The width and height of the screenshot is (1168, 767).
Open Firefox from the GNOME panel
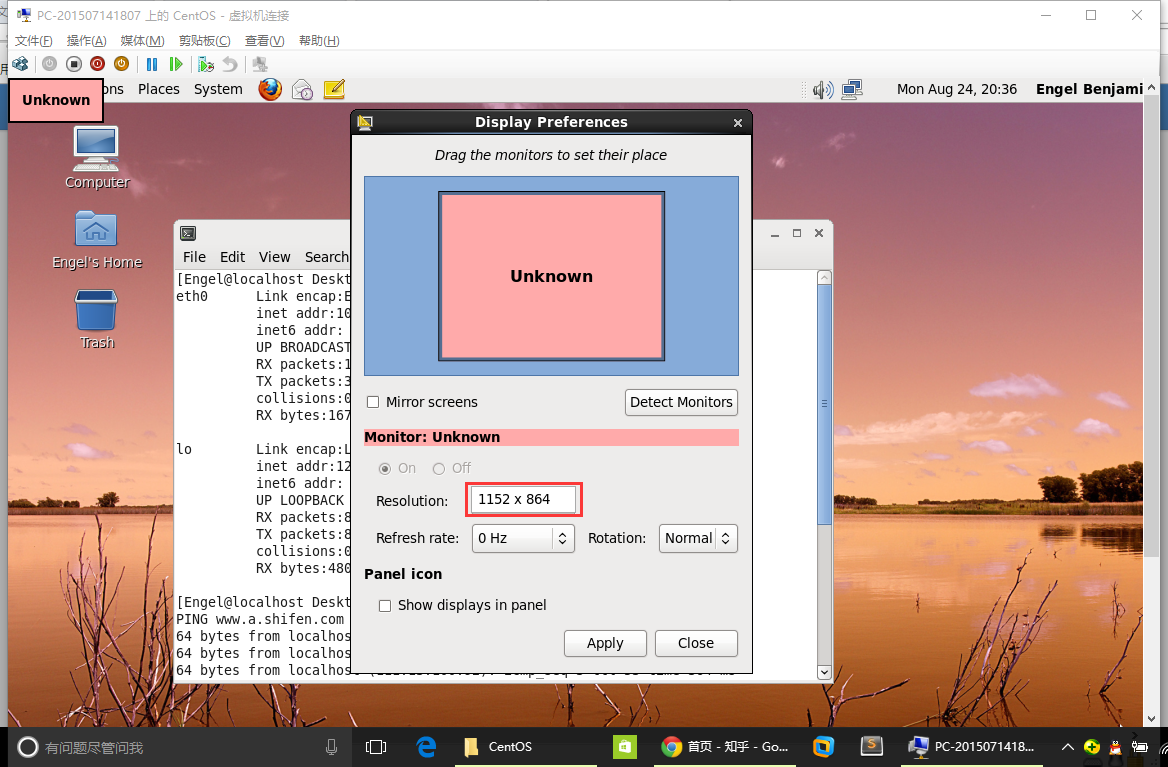pos(269,89)
